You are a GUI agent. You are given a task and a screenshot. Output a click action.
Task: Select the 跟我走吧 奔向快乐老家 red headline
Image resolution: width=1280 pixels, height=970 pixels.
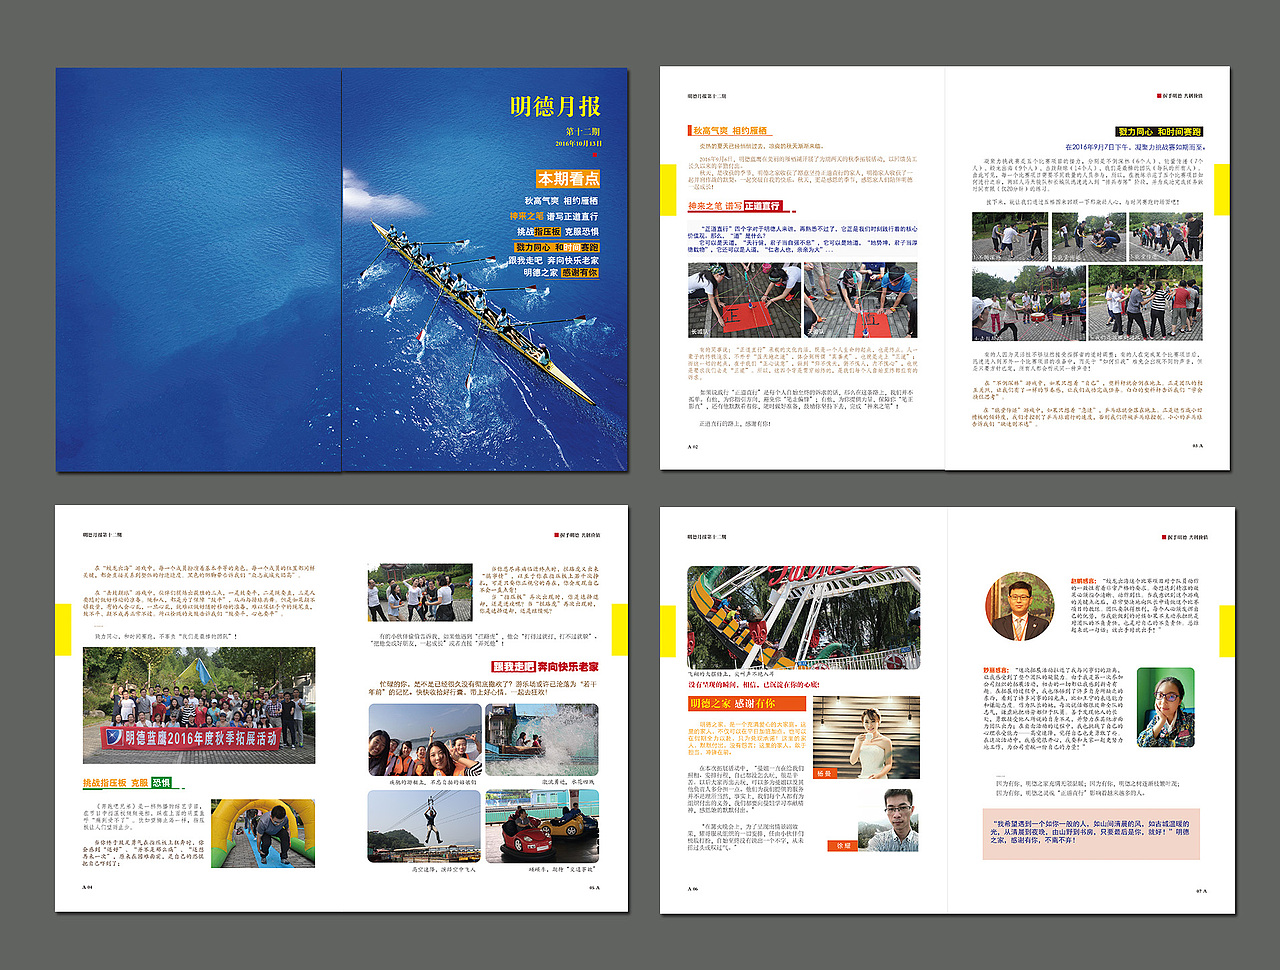point(545,666)
